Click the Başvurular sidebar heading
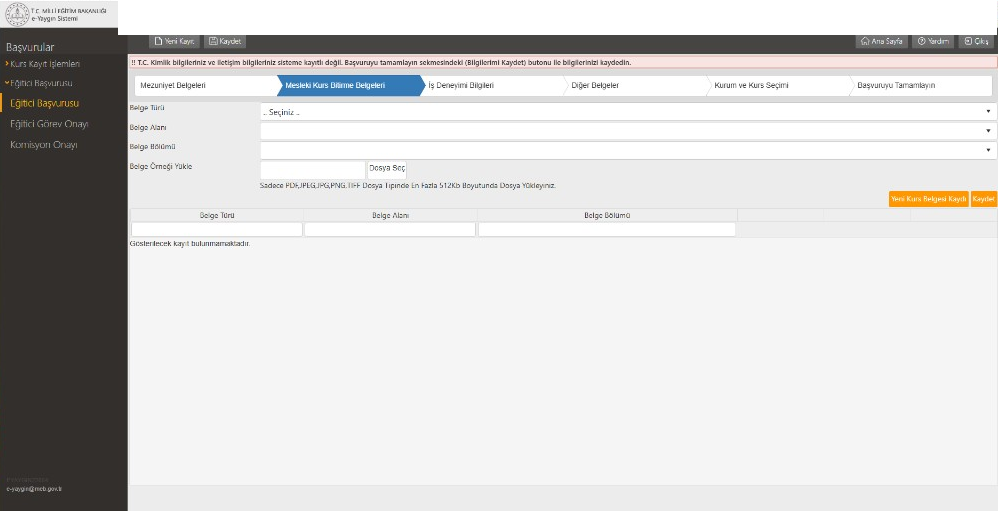The width and height of the screenshot is (998, 511). tap(30, 47)
